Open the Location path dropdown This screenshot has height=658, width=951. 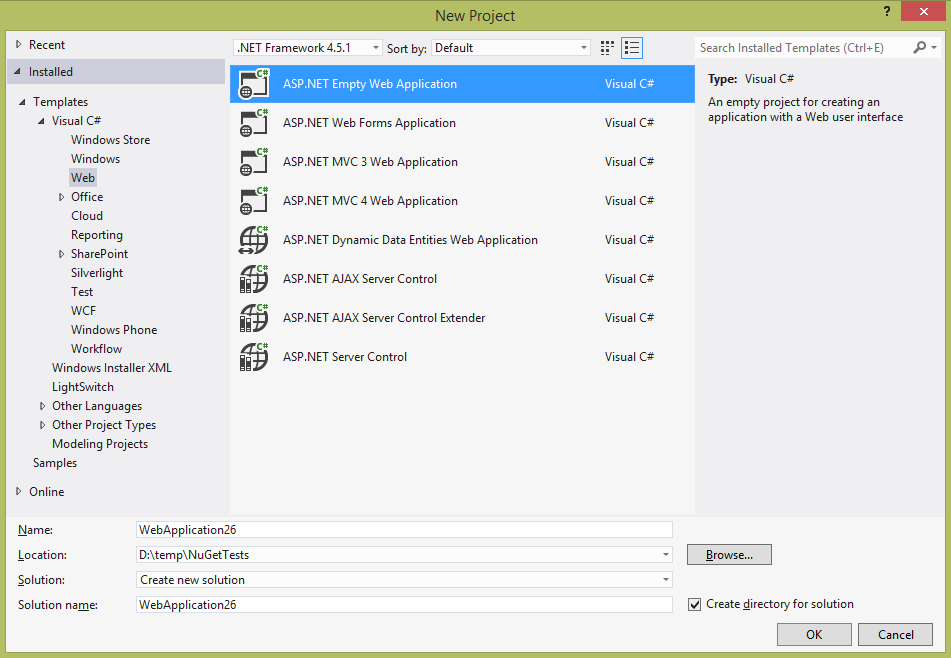665,555
